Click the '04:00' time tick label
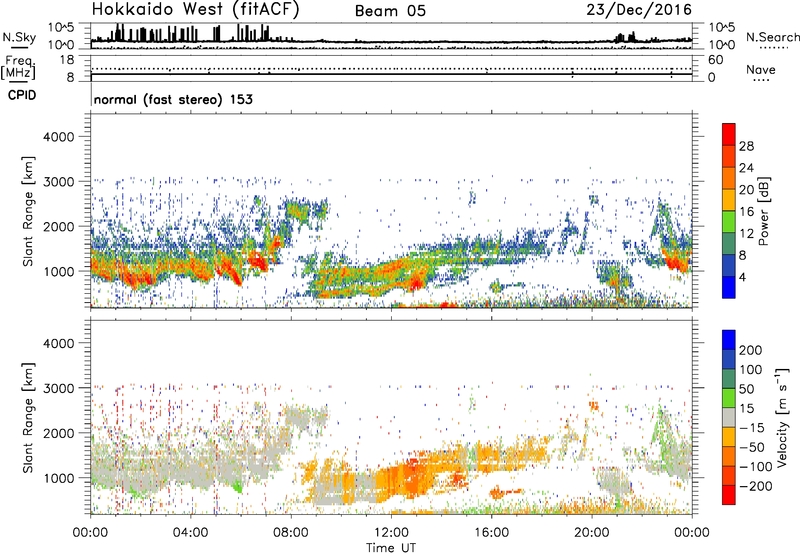Screen dimensions: 800x554 tap(190, 533)
